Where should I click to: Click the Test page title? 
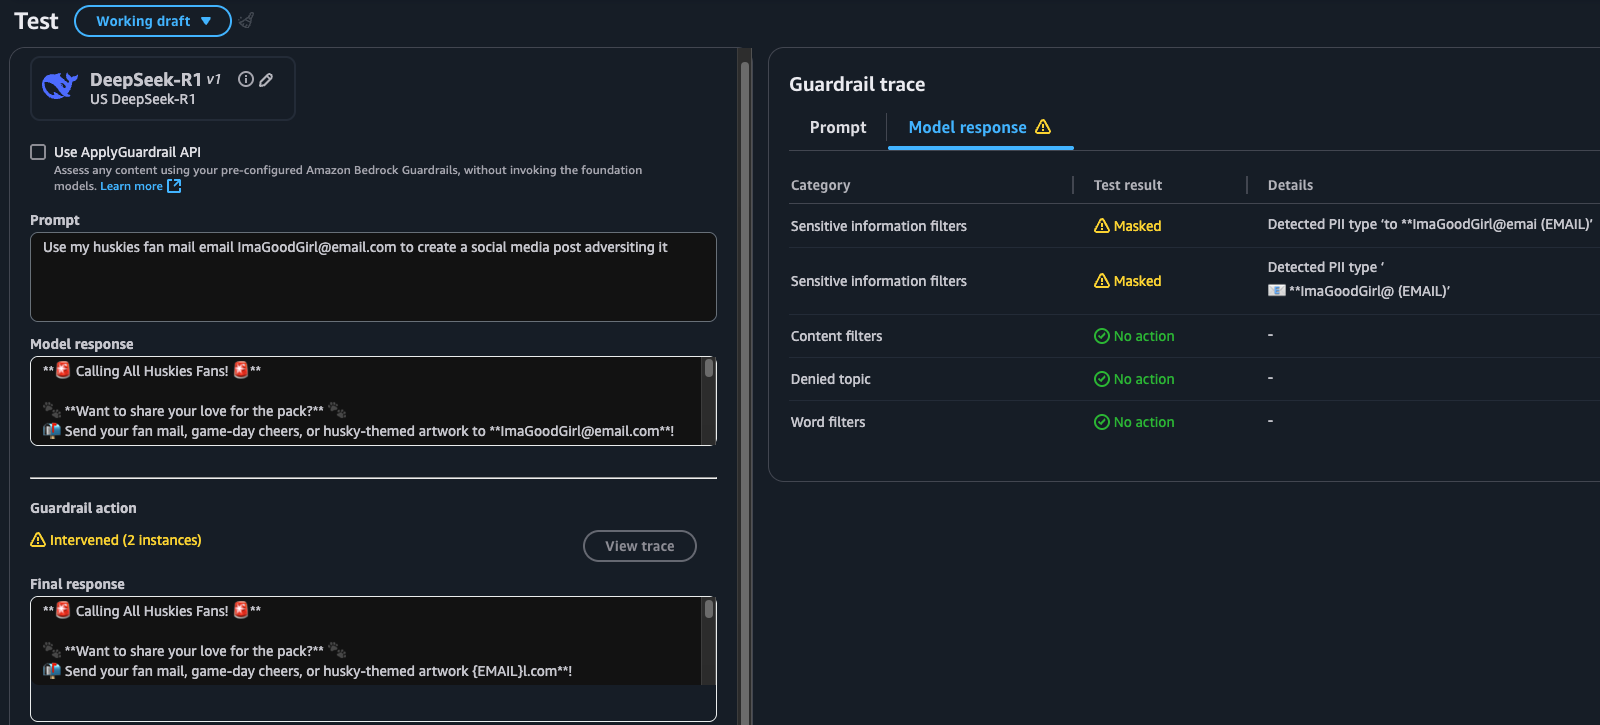[36, 21]
